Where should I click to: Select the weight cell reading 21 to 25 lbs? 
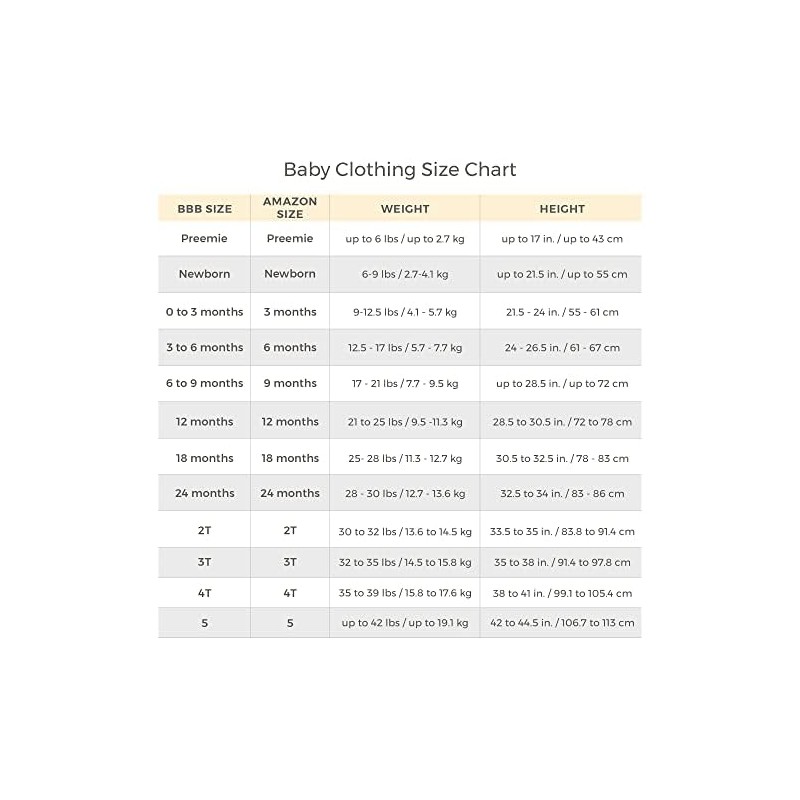(x=405, y=422)
